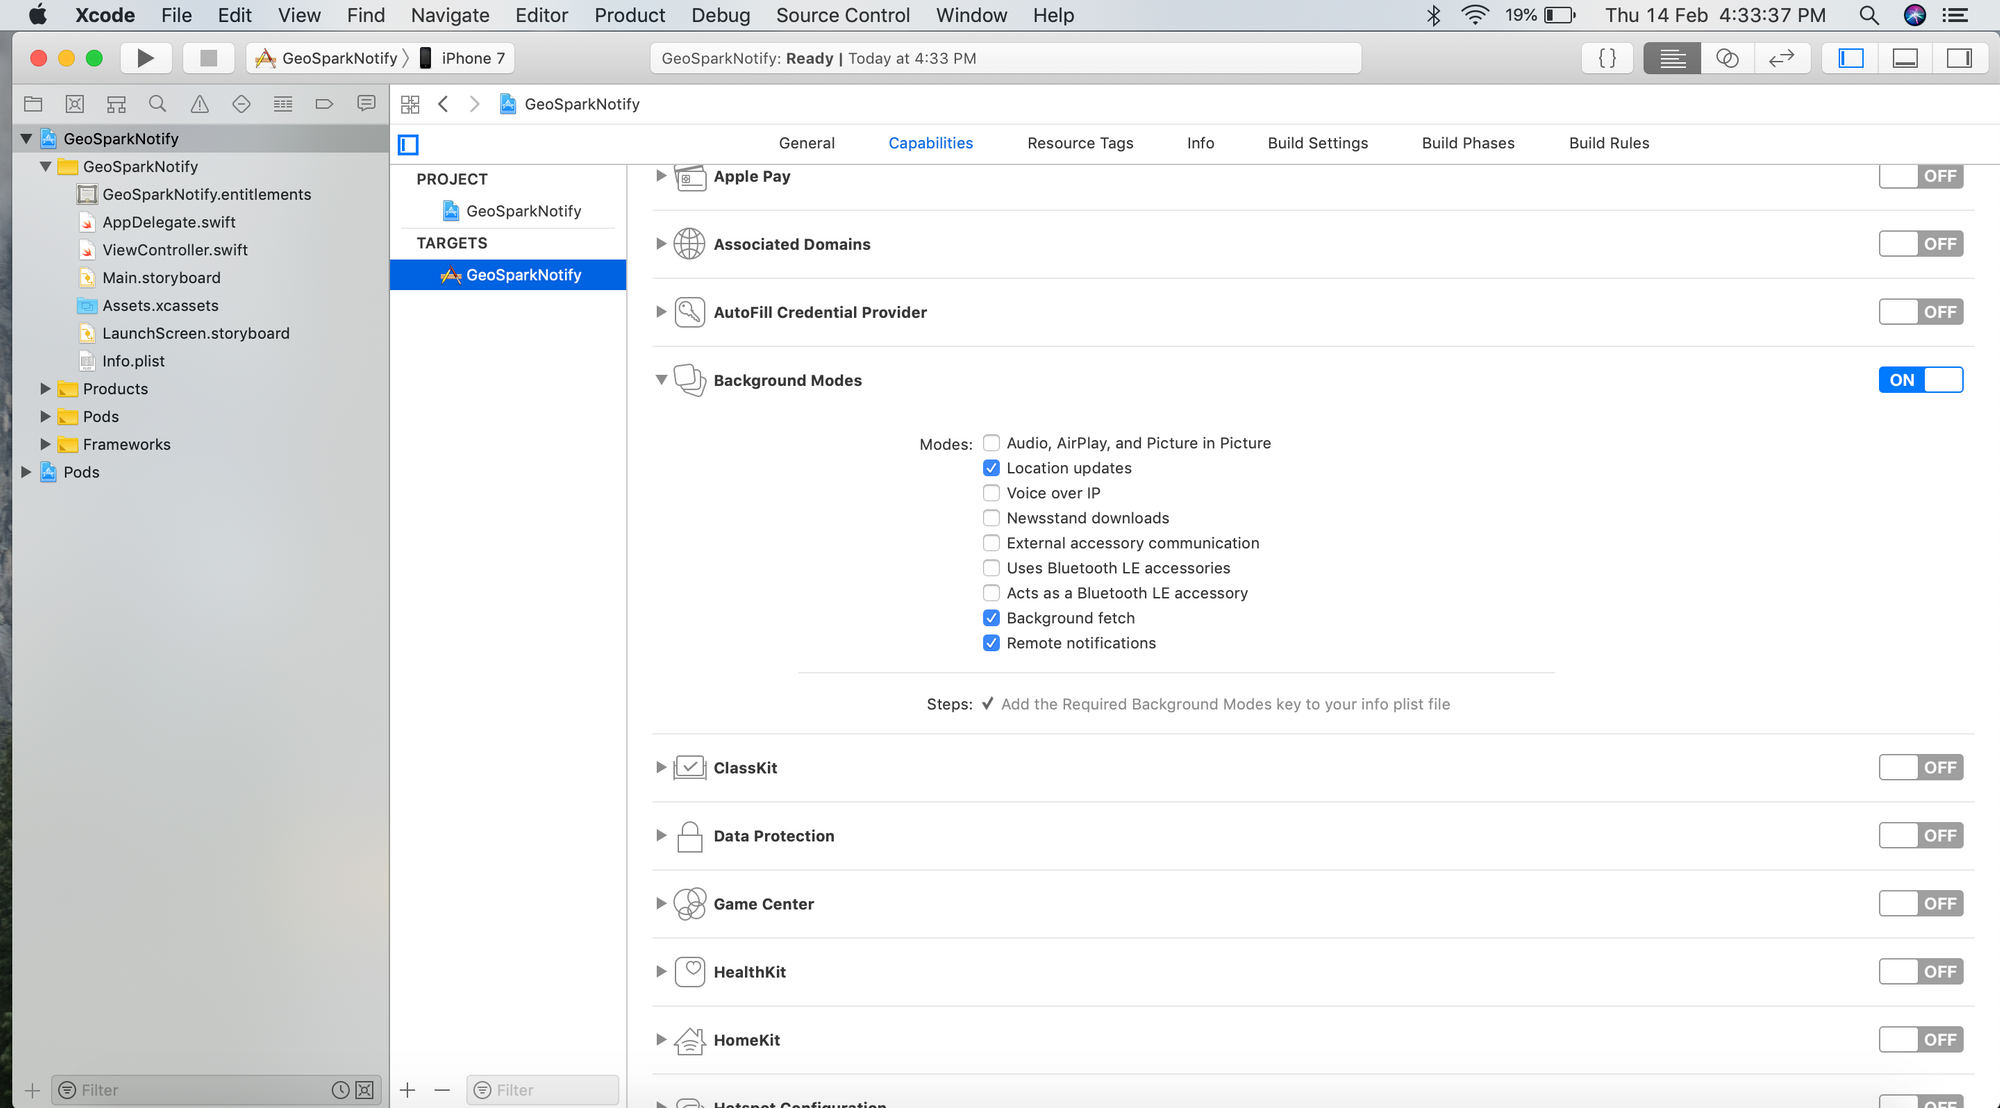Show recently modified files clock filter icon
The image size is (2000, 1108).
(340, 1090)
